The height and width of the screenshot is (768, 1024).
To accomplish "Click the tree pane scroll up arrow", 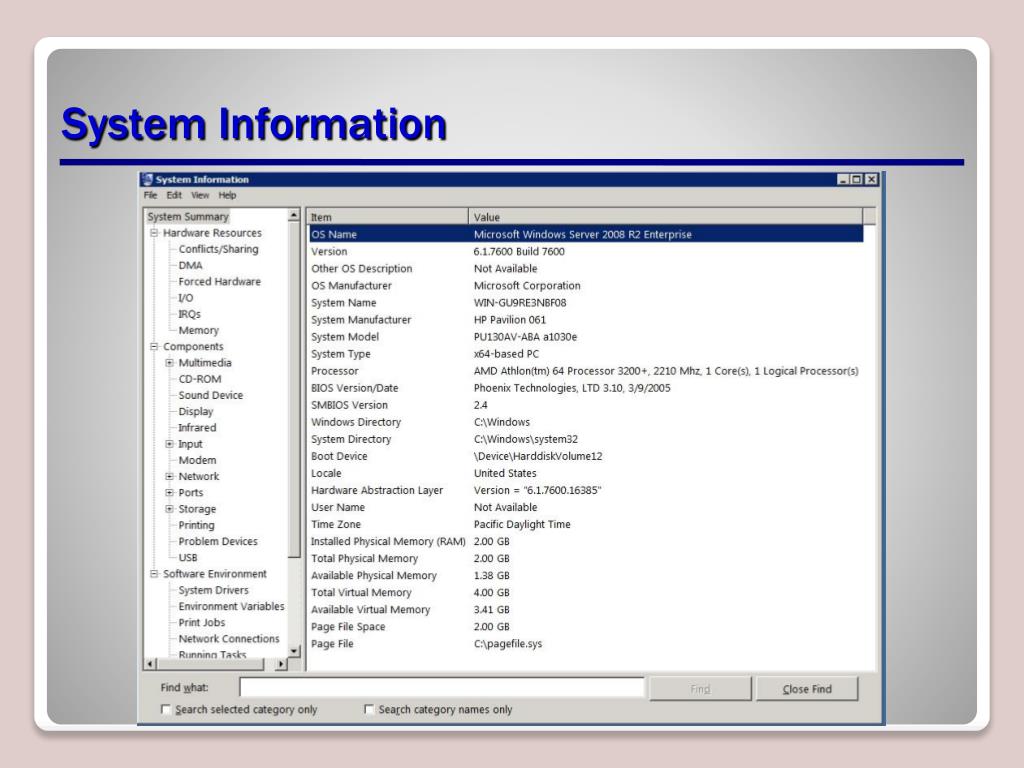I will point(294,215).
